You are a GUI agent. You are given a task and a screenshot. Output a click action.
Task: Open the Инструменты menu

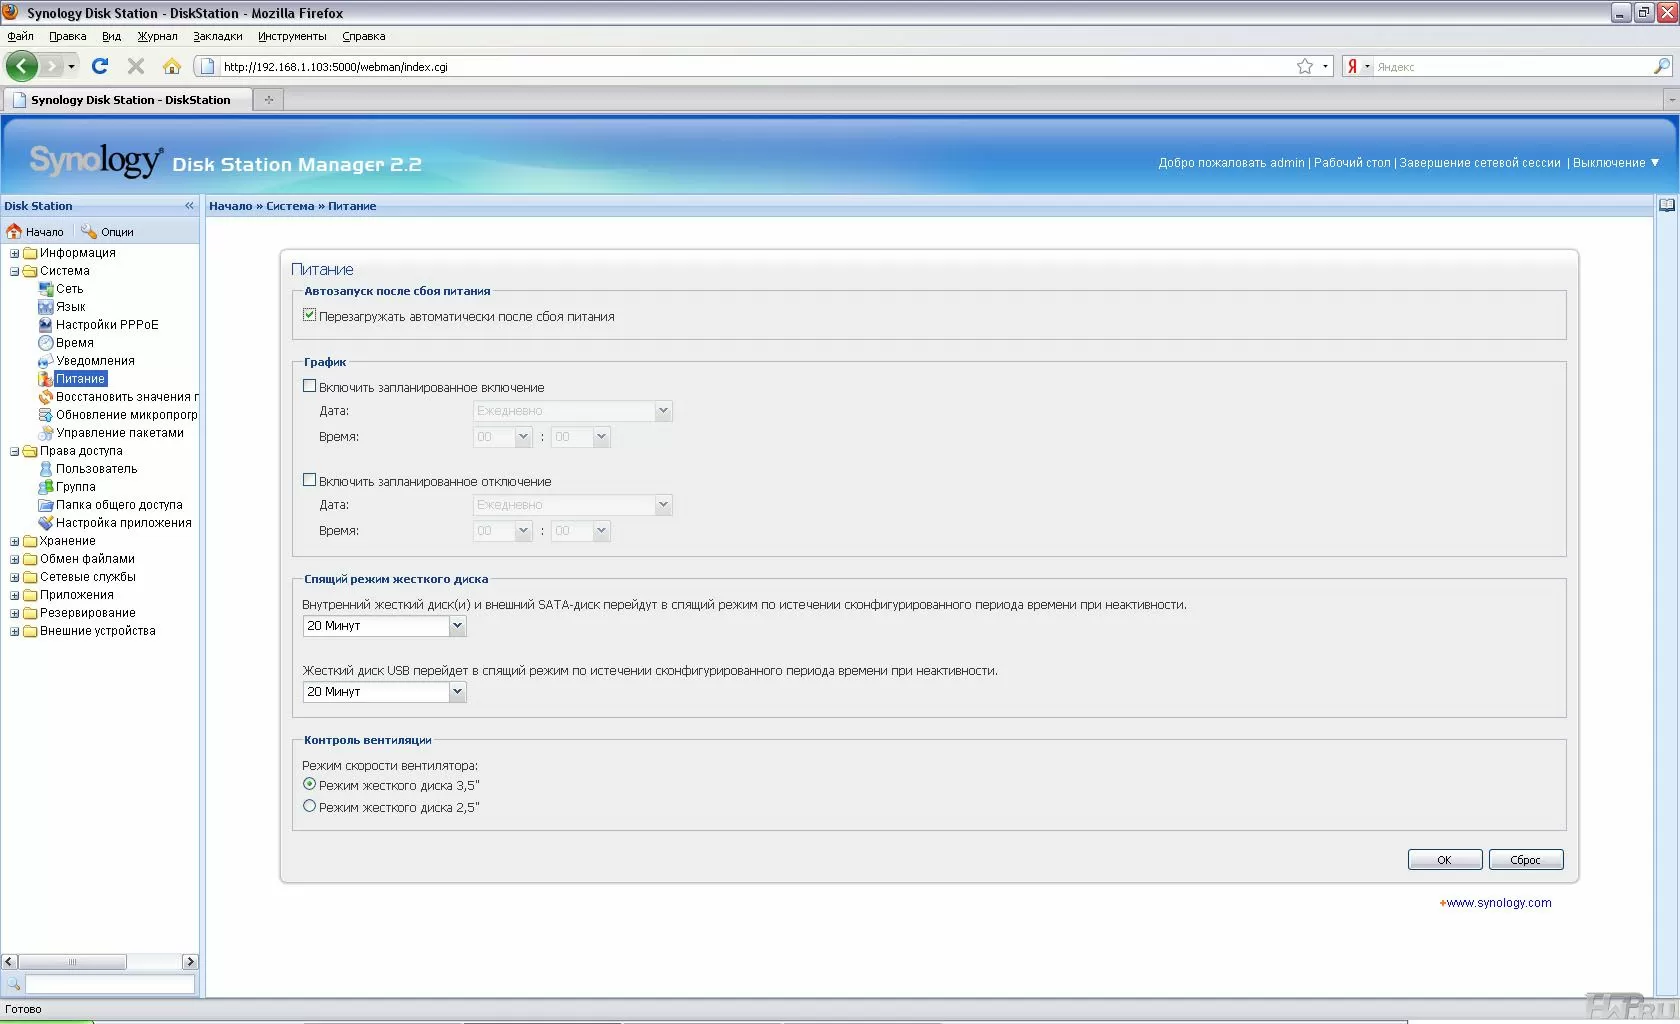point(292,36)
